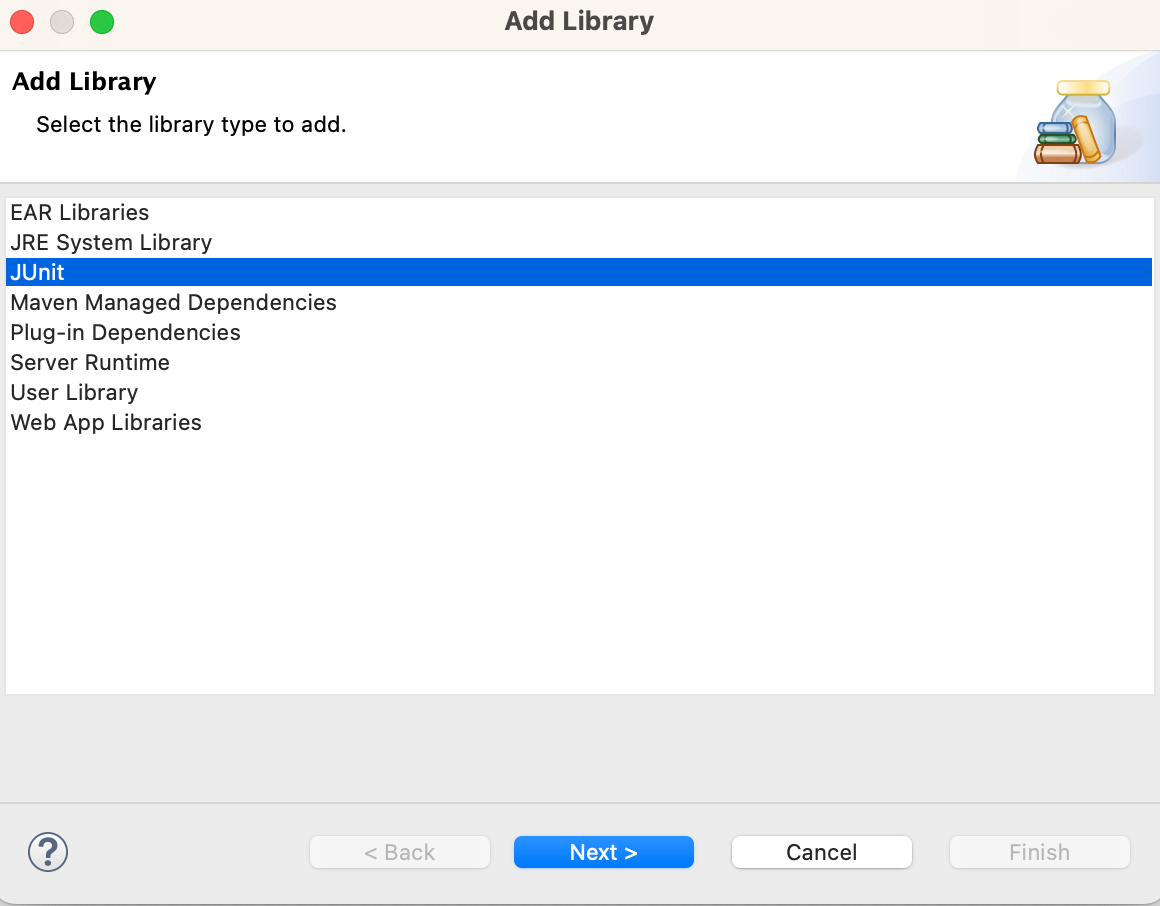1160x906 pixels.
Task: Select Server Runtime library type
Action: 579,362
